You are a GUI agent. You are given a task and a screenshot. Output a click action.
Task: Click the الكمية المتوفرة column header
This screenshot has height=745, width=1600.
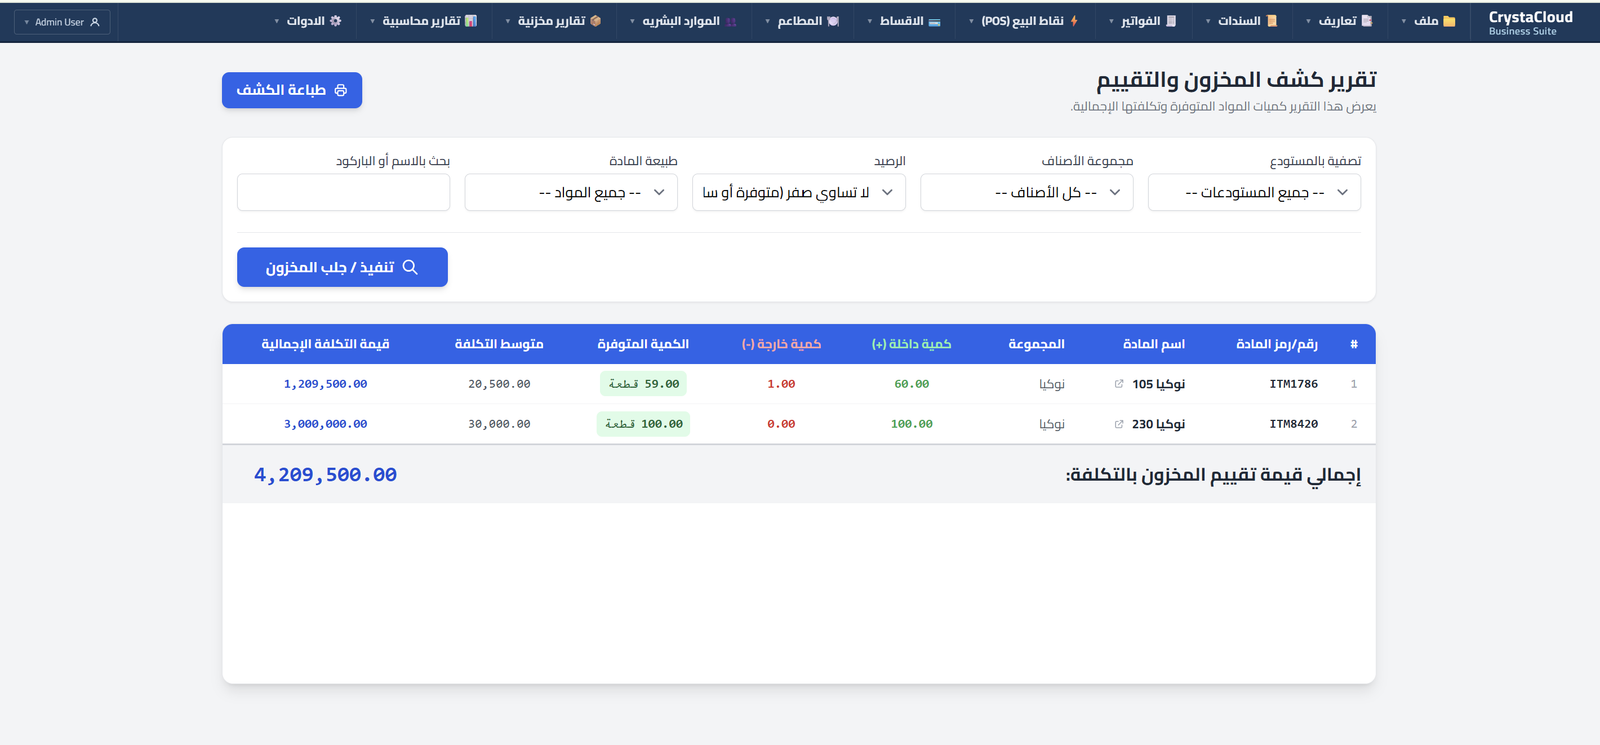[x=643, y=344]
